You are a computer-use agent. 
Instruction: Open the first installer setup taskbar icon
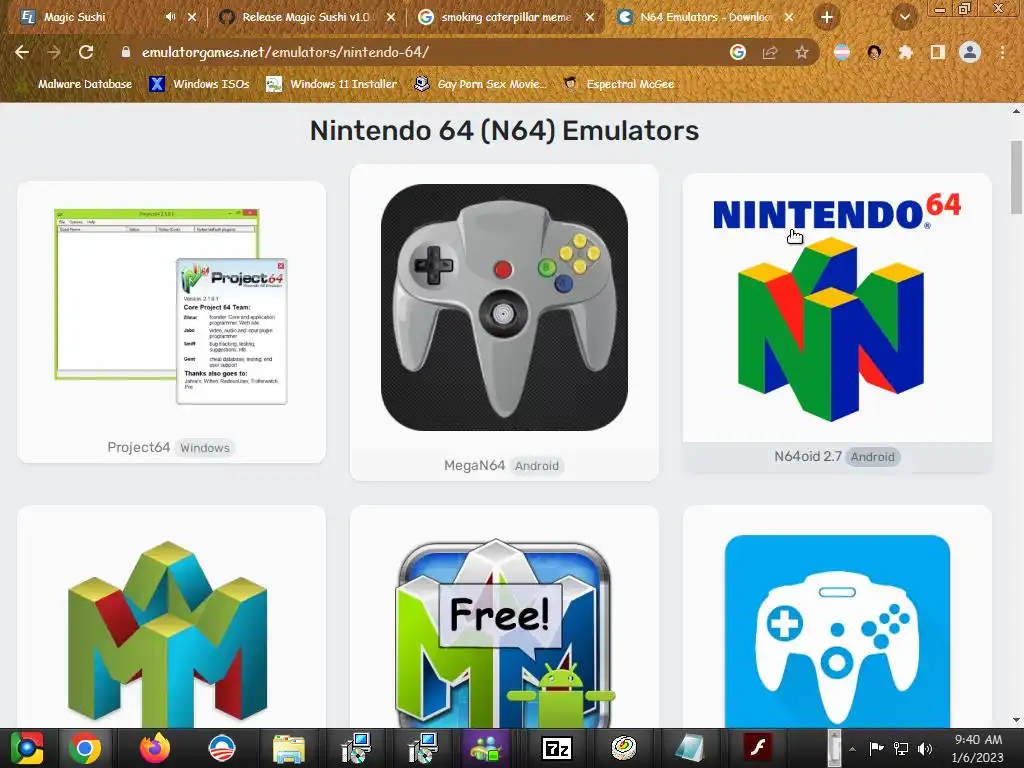[x=356, y=748]
